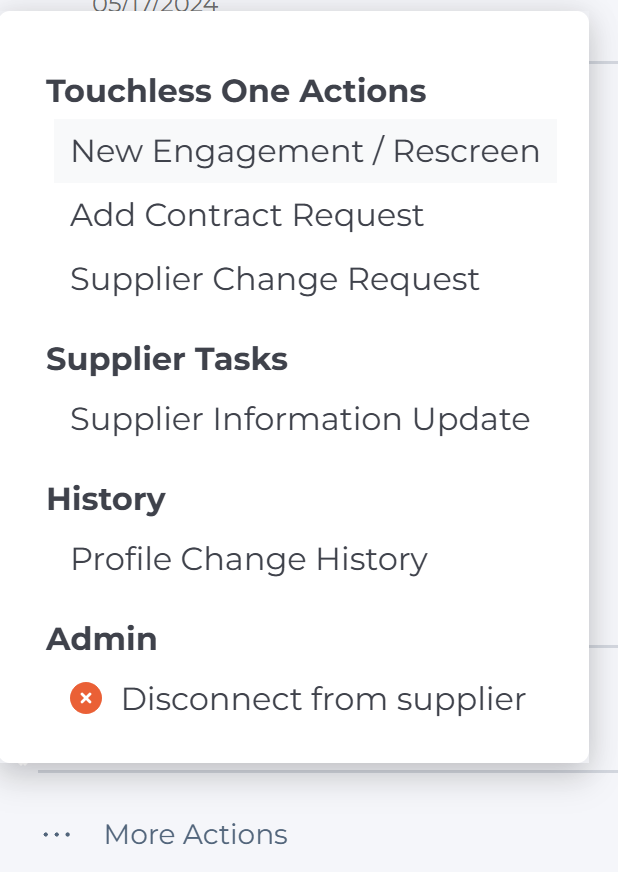
Task: Choose the Rescreen option under Touchless One Actions
Action: 305,151
